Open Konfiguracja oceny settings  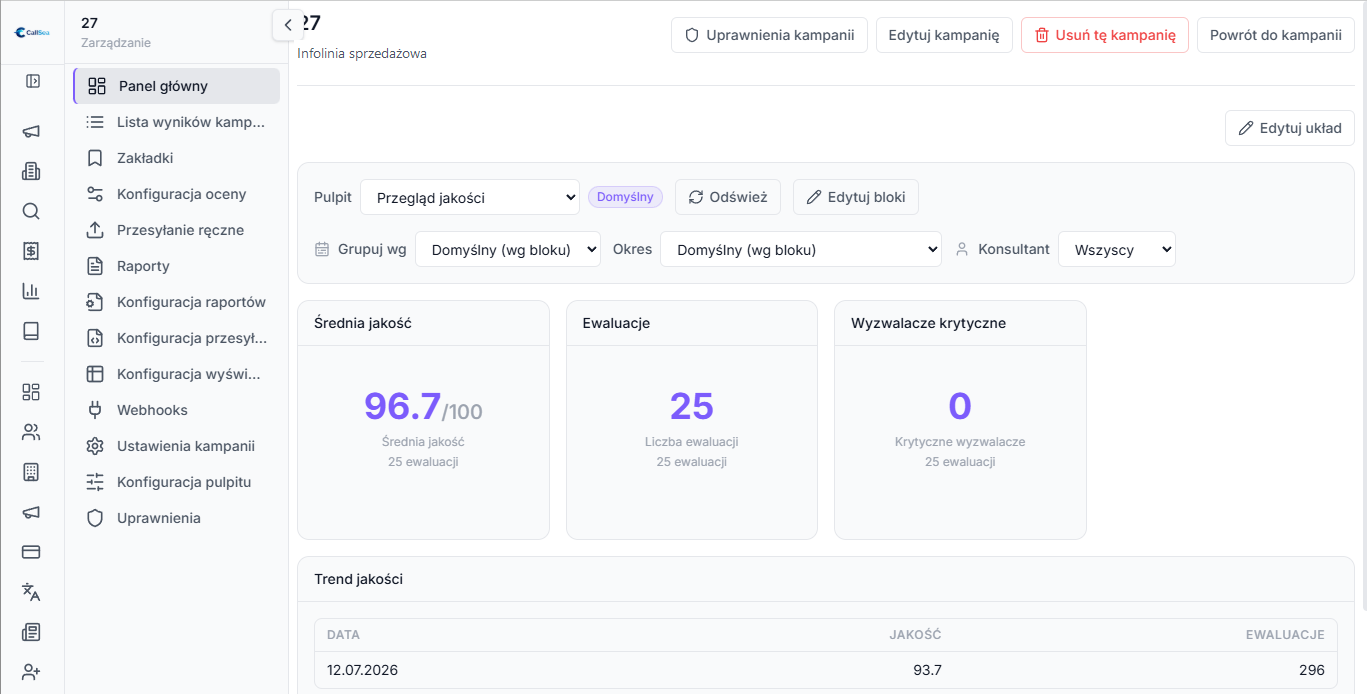(177, 194)
